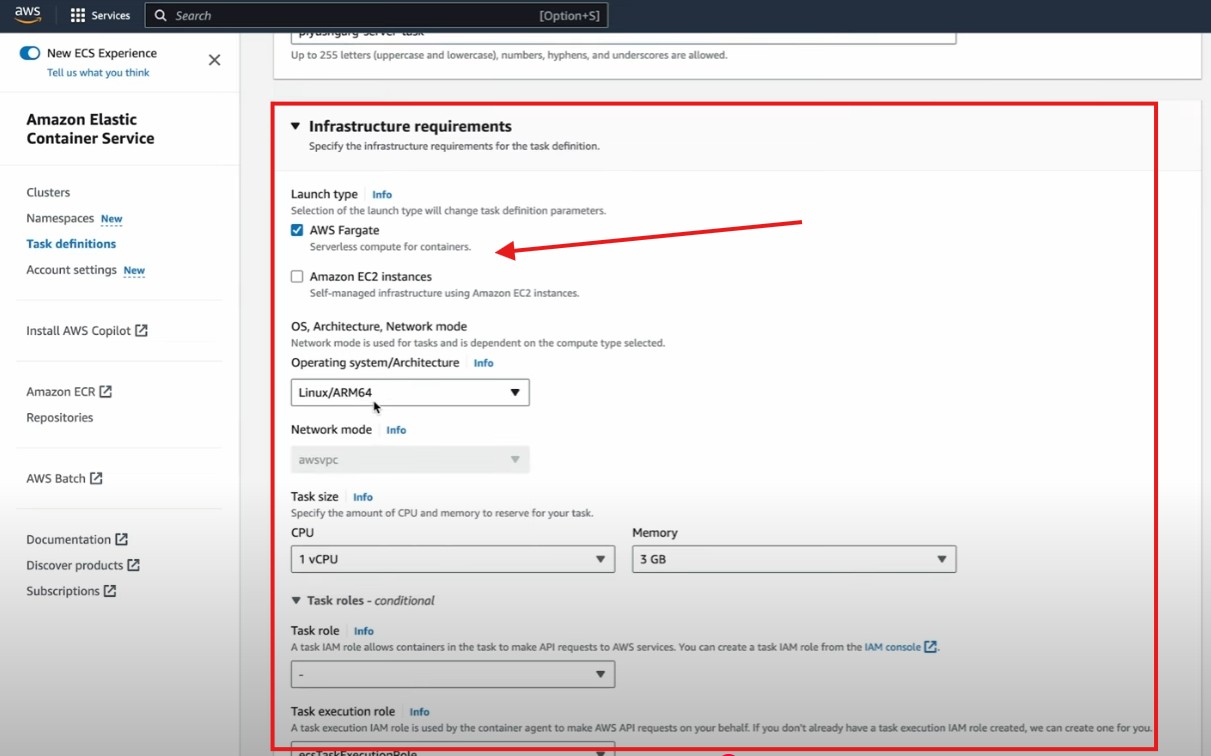
Task: Open the Memory 3 GB dropdown
Action: point(793,559)
